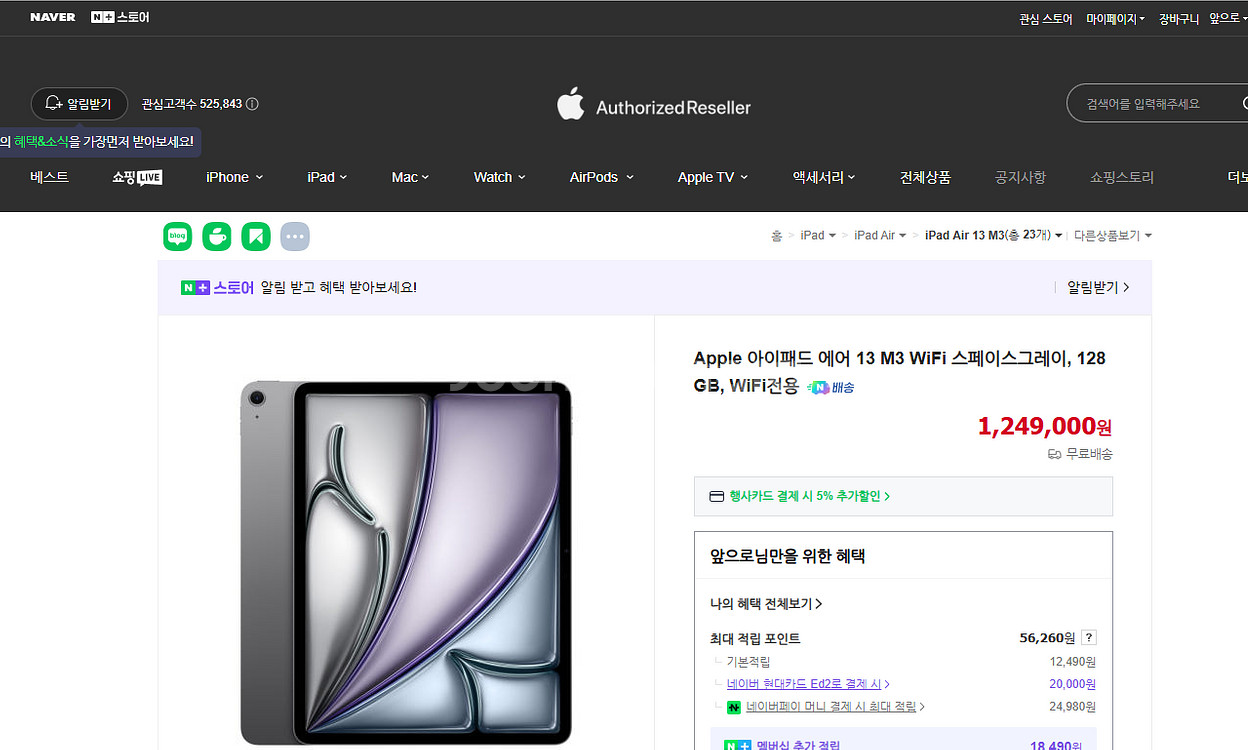Expand the Mac menu

click(410, 177)
